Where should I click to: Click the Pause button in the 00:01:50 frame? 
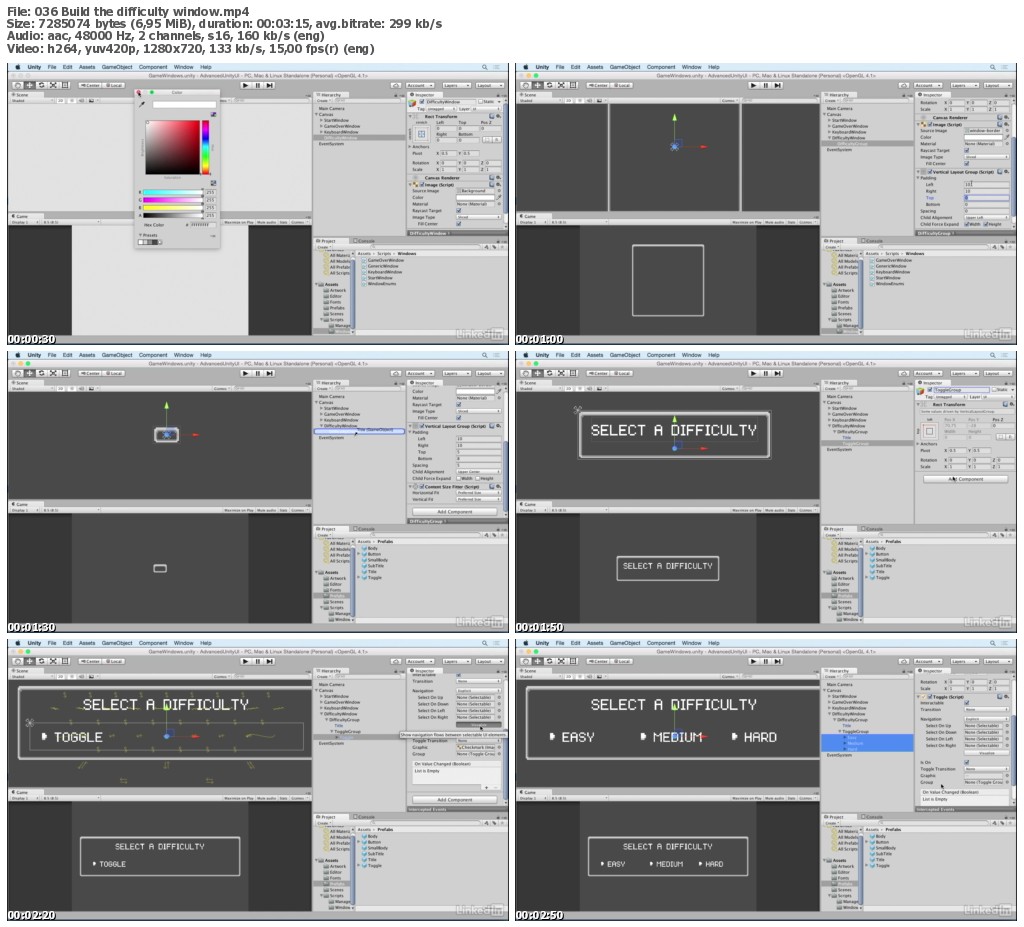click(765, 373)
